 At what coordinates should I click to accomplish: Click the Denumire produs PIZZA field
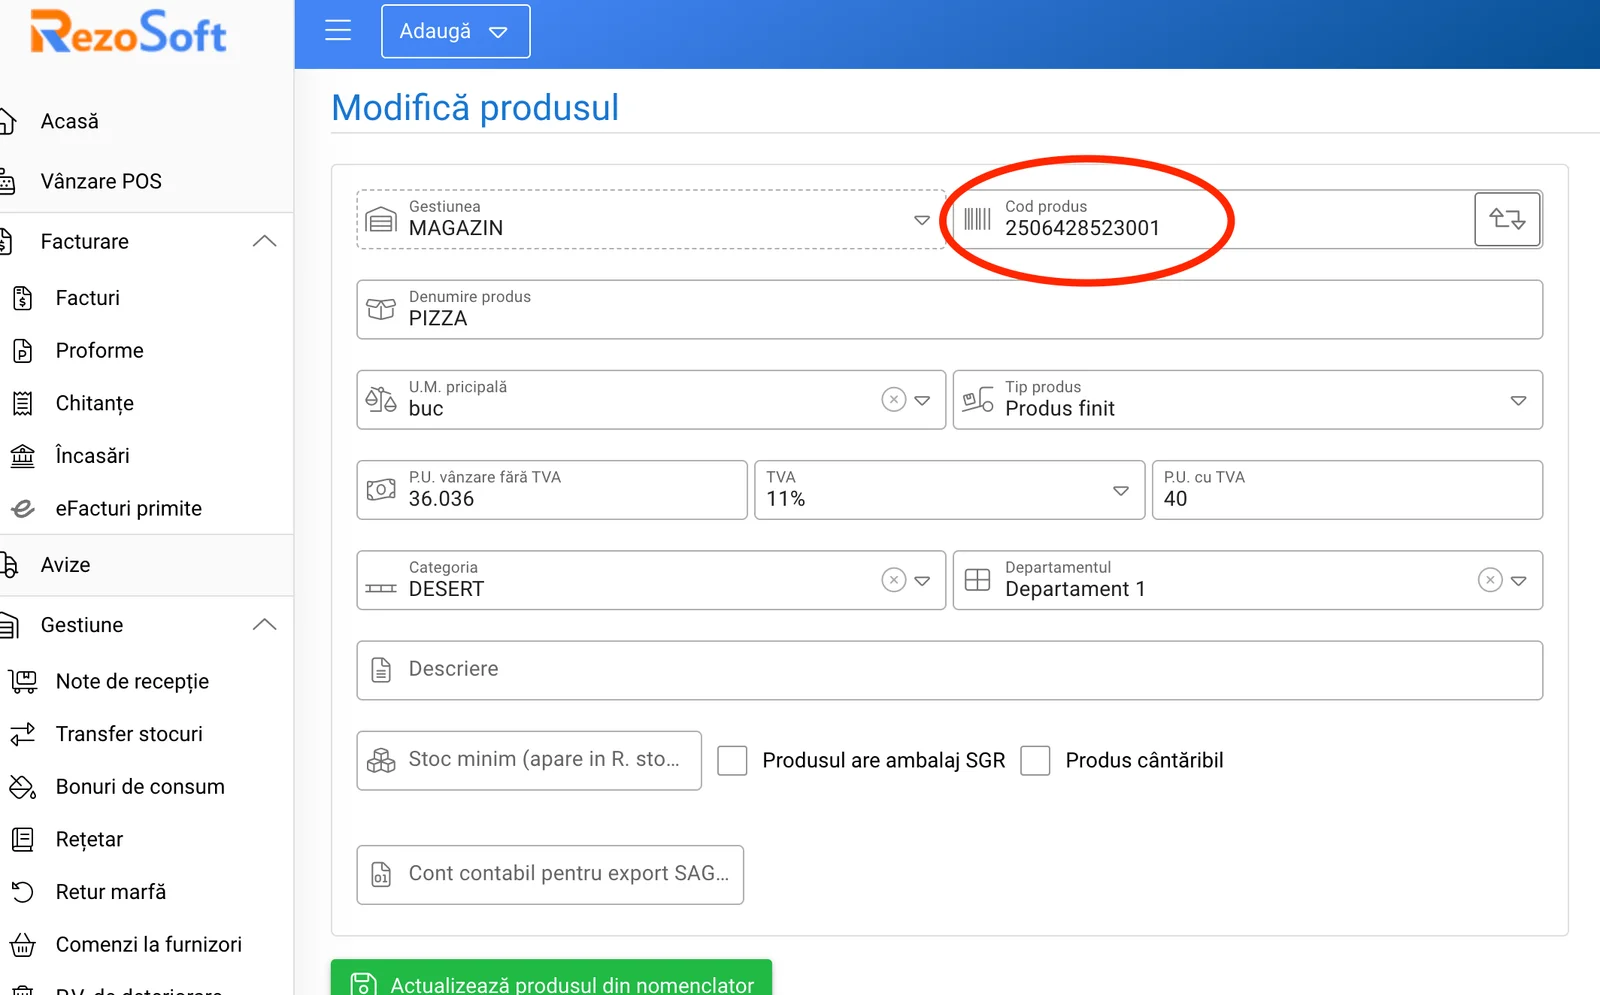(949, 309)
